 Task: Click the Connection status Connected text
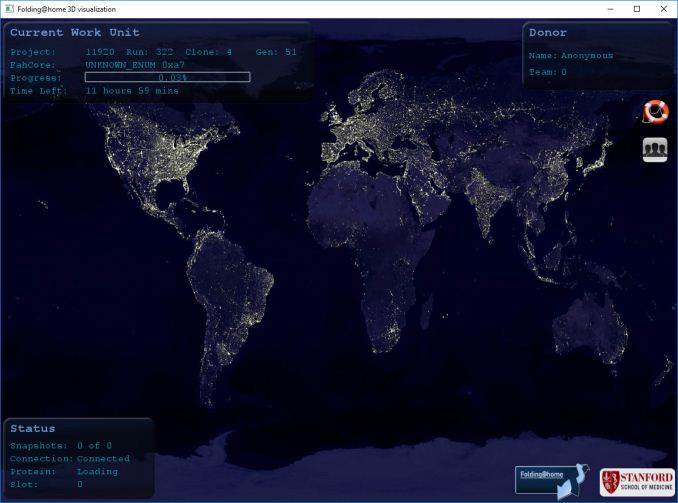pyautogui.click(x=103, y=458)
